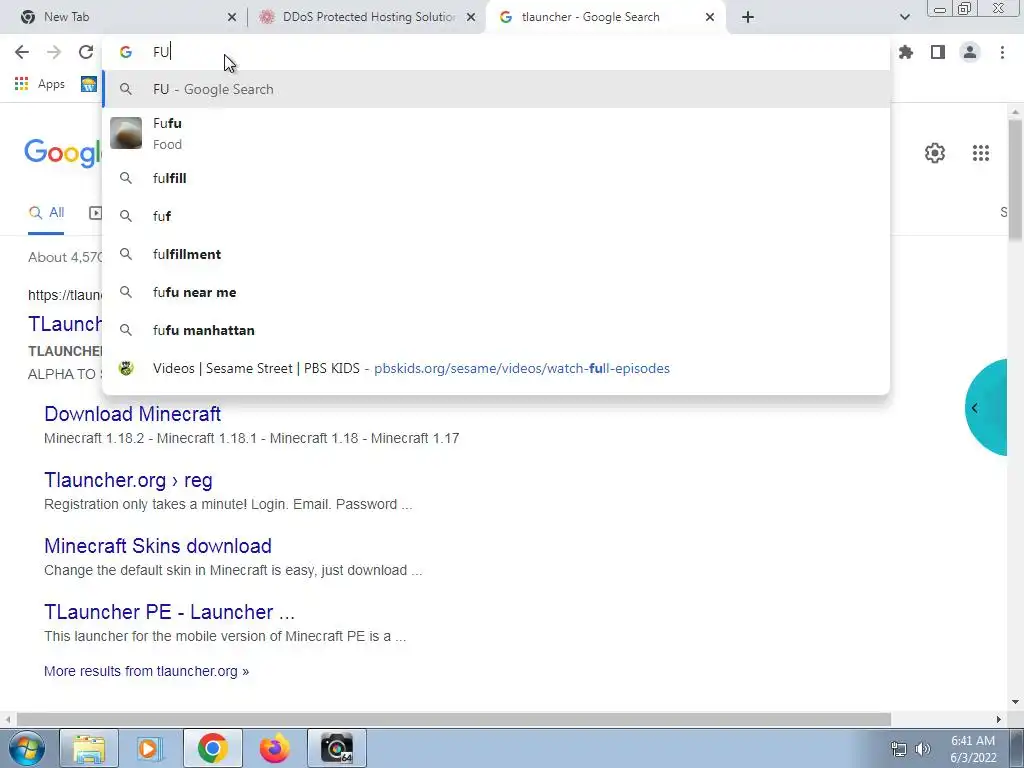Image resolution: width=1024 pixels, height=768 pixels.
Task: Click More results from tlauncher.org
Action: pos(146,671)
